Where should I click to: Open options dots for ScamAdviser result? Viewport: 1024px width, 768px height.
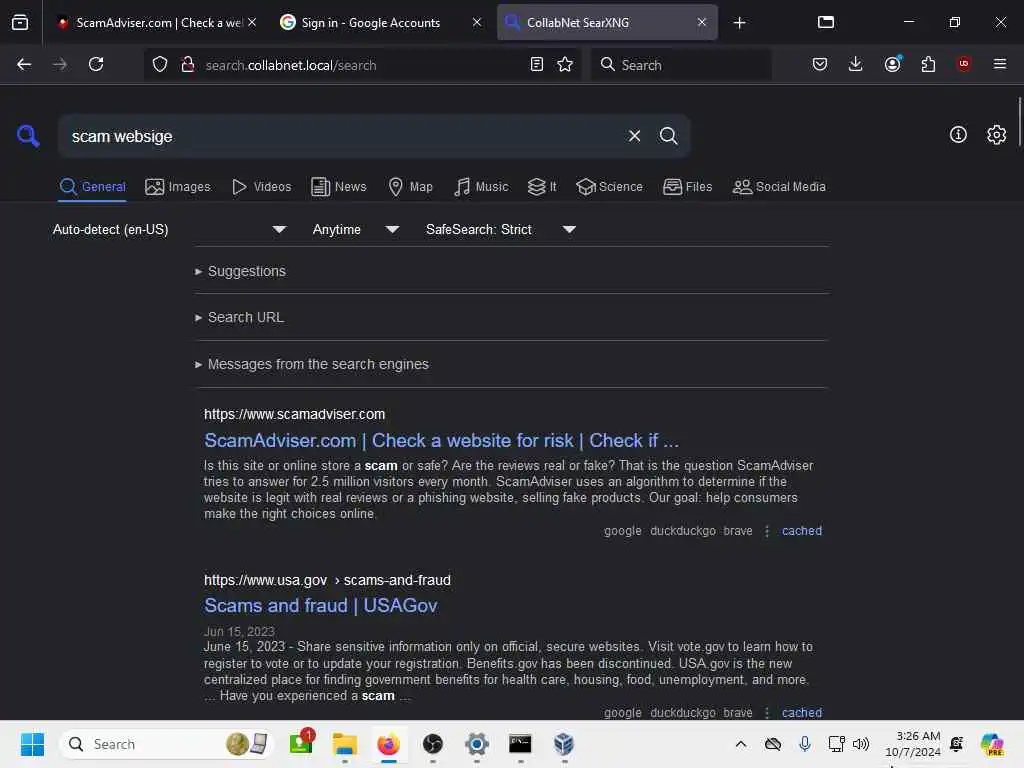pyautogui.click(x=767, y=531)
